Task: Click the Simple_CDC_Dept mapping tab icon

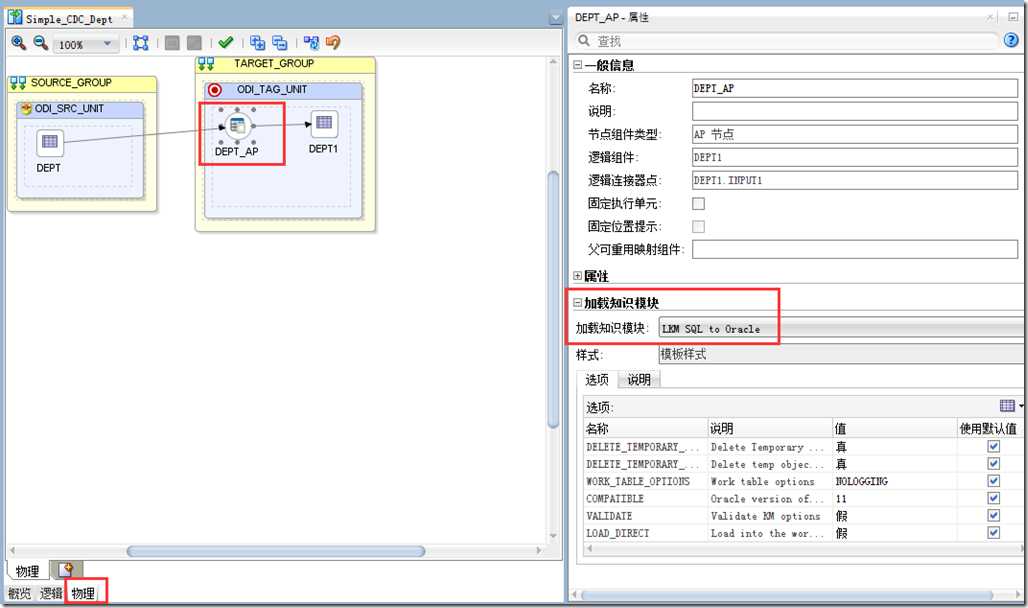Action: [14, 17]
